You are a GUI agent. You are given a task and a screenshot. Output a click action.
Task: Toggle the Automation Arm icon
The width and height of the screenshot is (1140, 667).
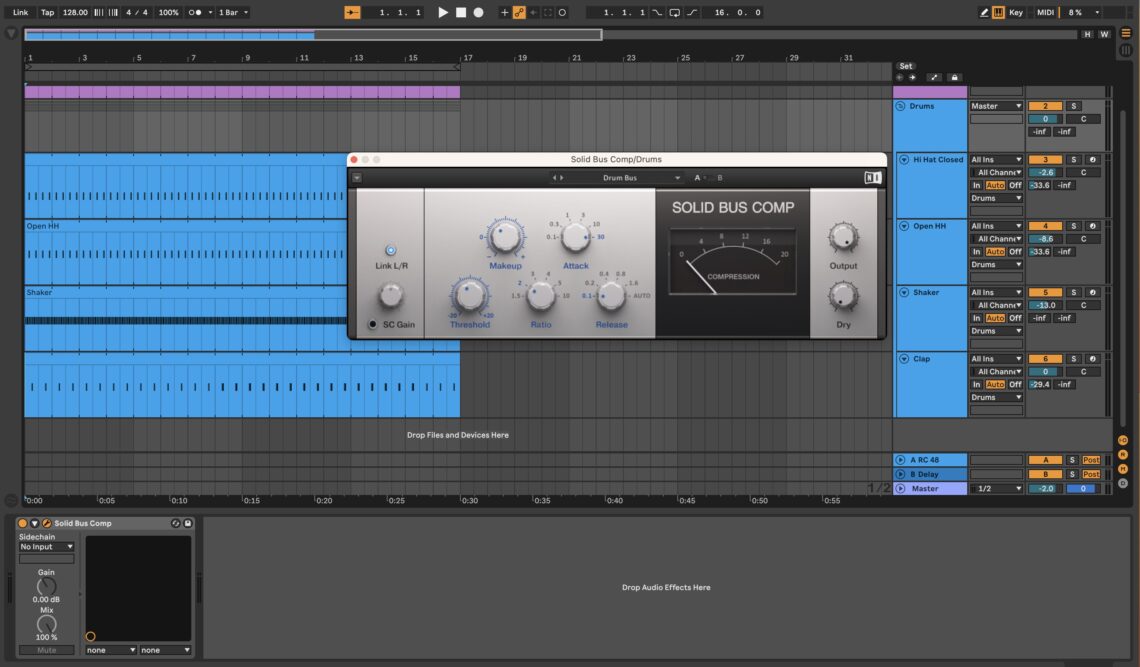pos(519,12)
